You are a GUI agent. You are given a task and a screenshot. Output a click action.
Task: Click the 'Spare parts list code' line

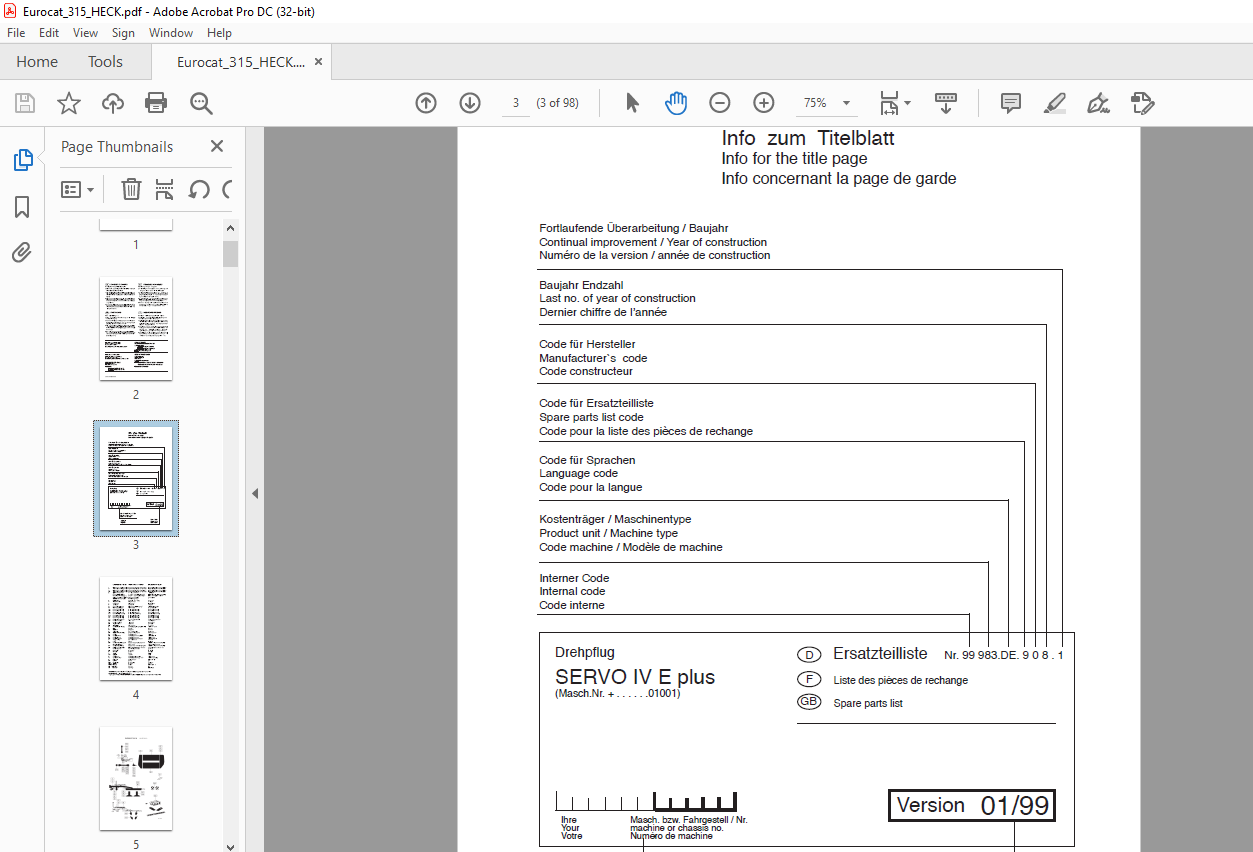point(591,417)
